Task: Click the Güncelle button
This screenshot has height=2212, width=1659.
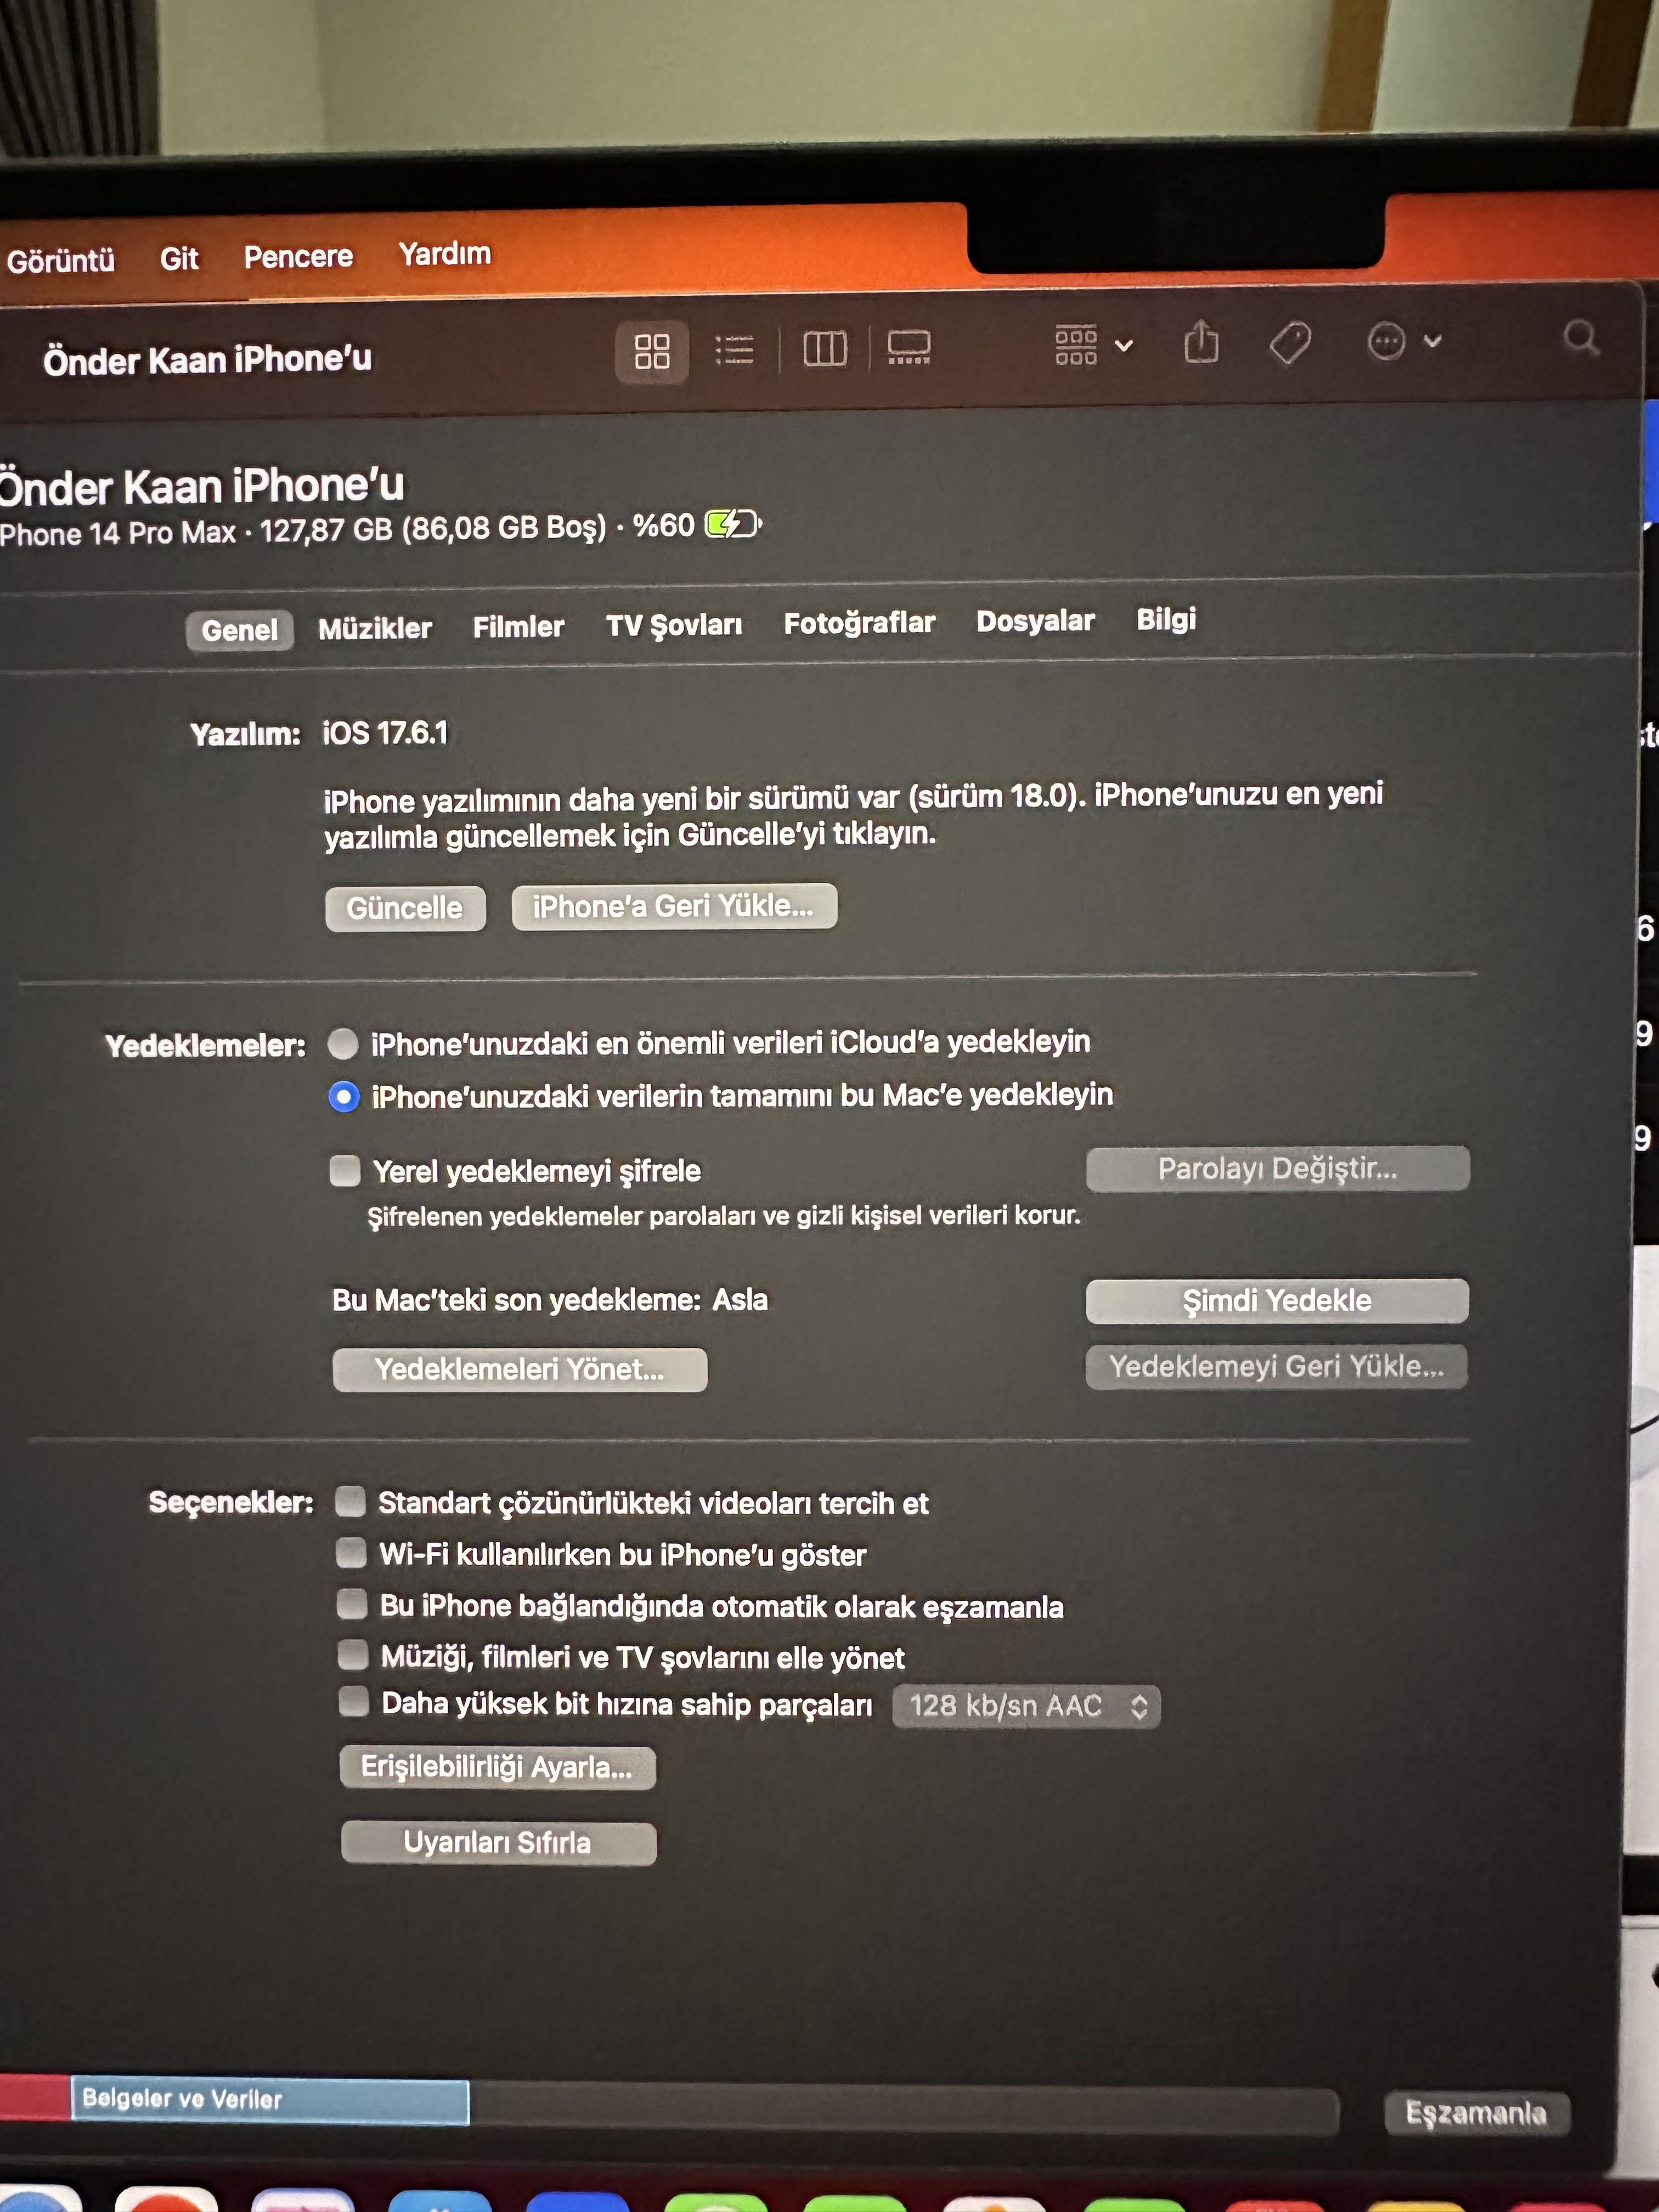Action: [x=405, y=908]
